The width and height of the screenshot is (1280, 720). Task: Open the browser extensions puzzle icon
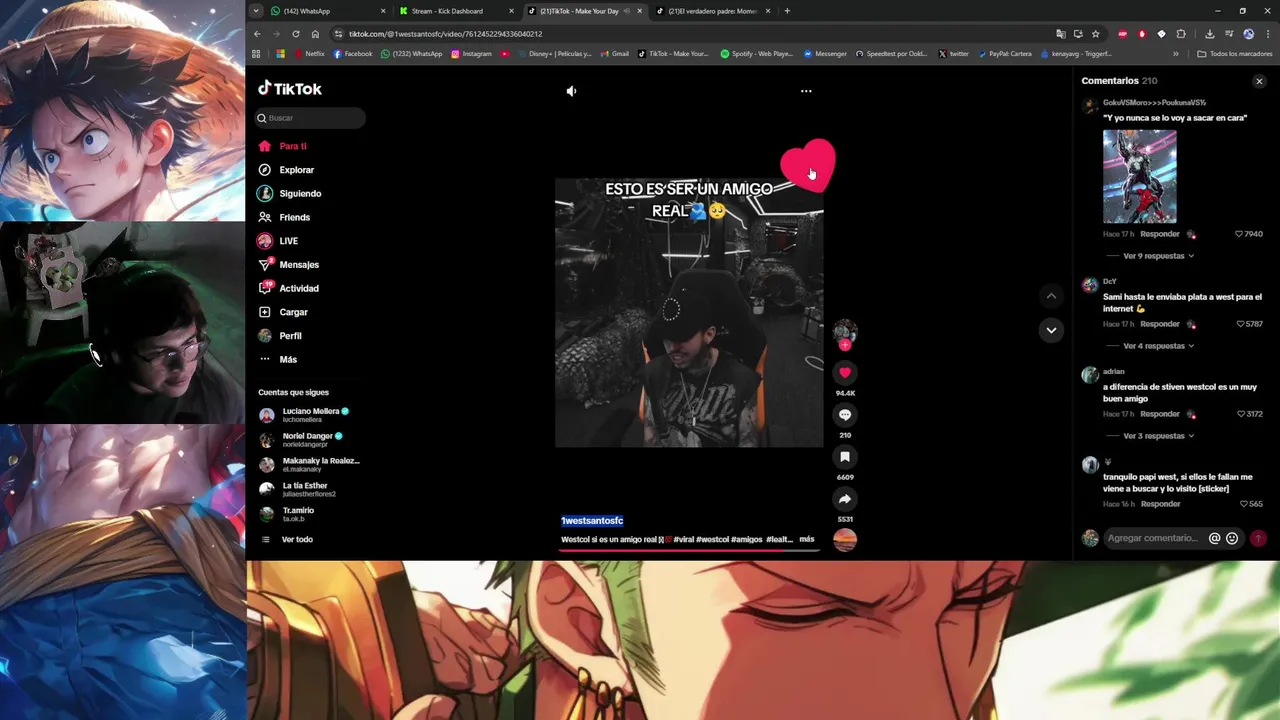pyautogui.click(x=1181, y=34)
